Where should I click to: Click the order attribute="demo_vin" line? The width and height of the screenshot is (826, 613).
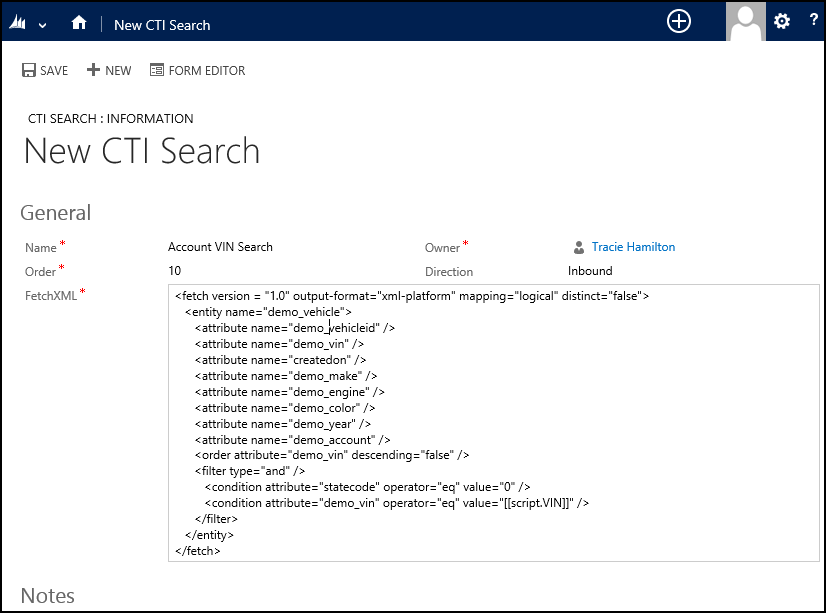(x=332, y=455)
